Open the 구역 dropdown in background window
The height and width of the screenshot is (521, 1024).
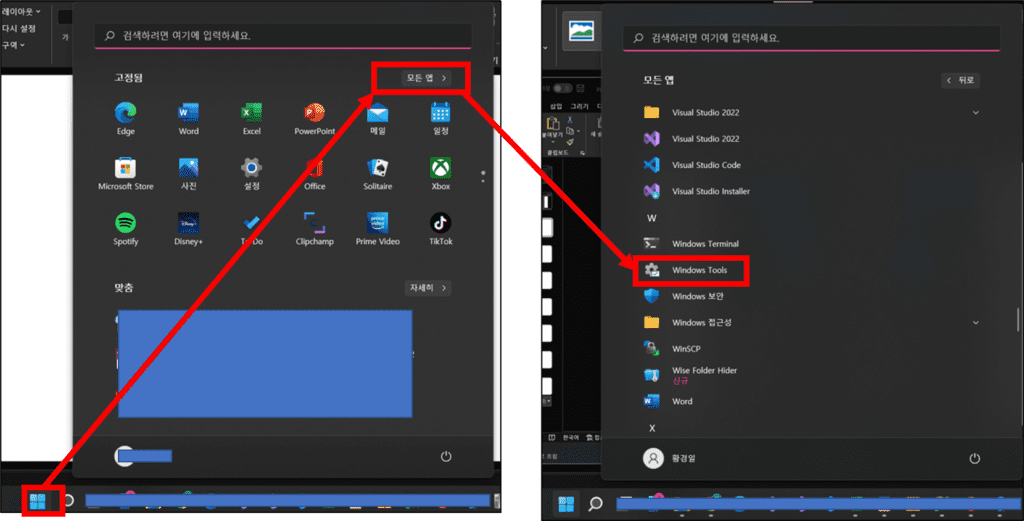pyautogui.click(x=14, y=45)
